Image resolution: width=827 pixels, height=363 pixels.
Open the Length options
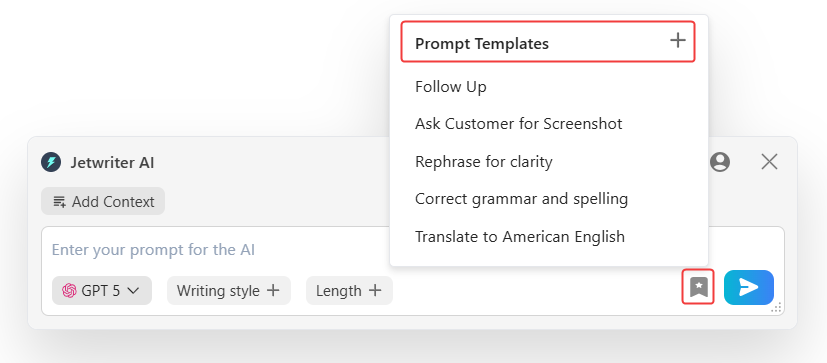[349, 291]
